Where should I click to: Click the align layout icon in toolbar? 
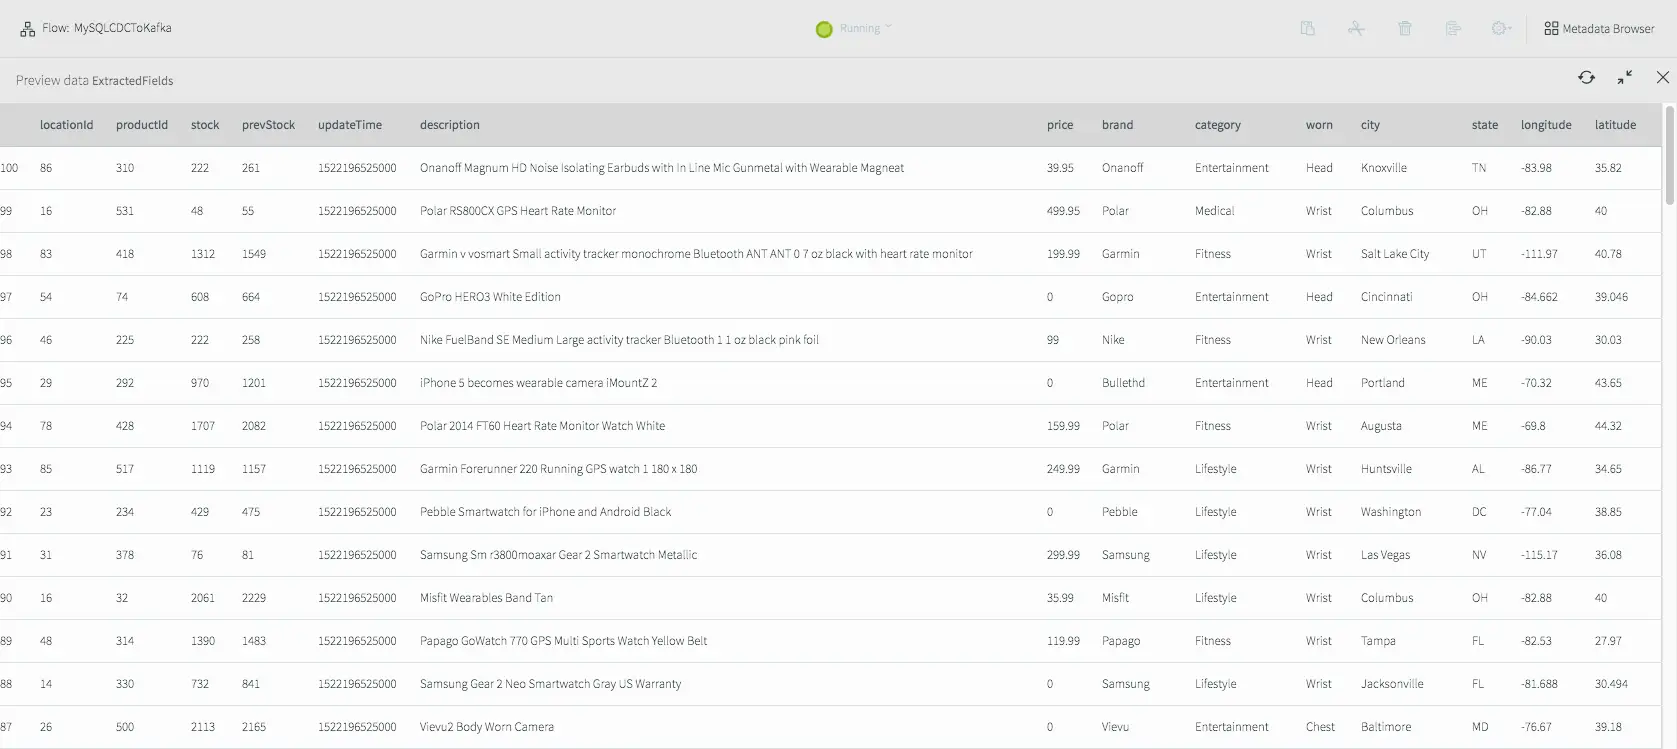(1453, 29)
